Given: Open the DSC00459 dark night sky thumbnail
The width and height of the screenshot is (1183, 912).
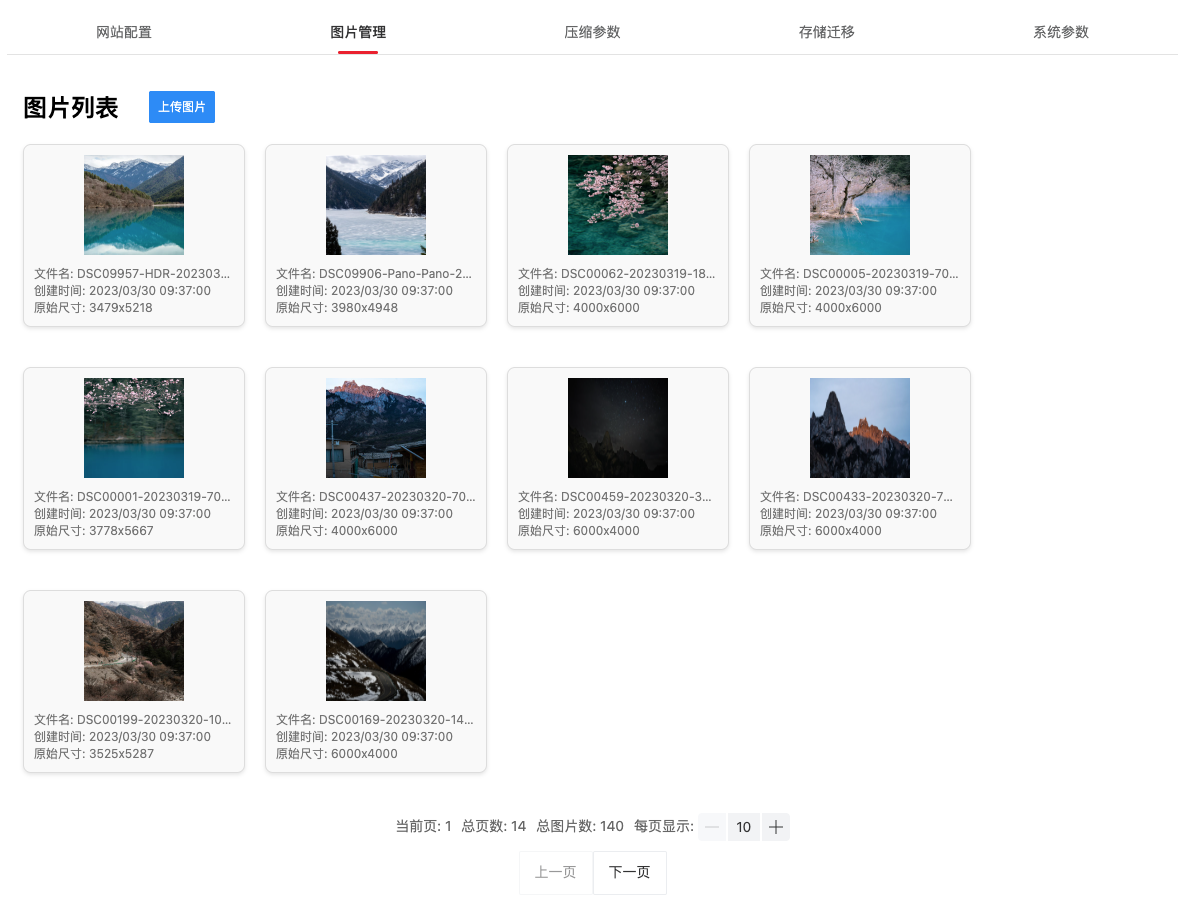Looking at the screenshot, I should tap(618, 428).
